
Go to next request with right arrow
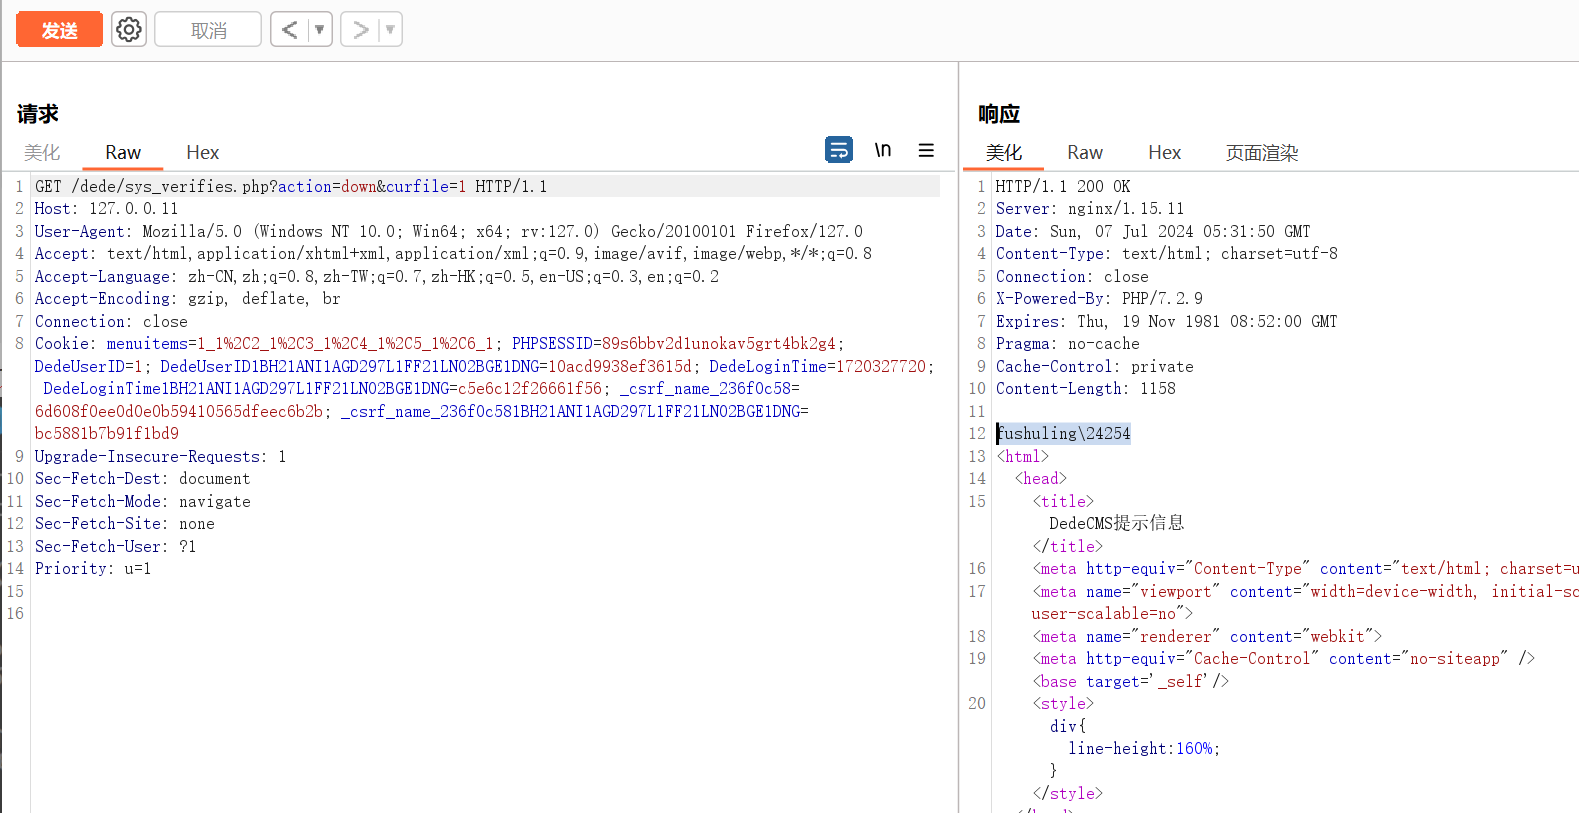360,29
